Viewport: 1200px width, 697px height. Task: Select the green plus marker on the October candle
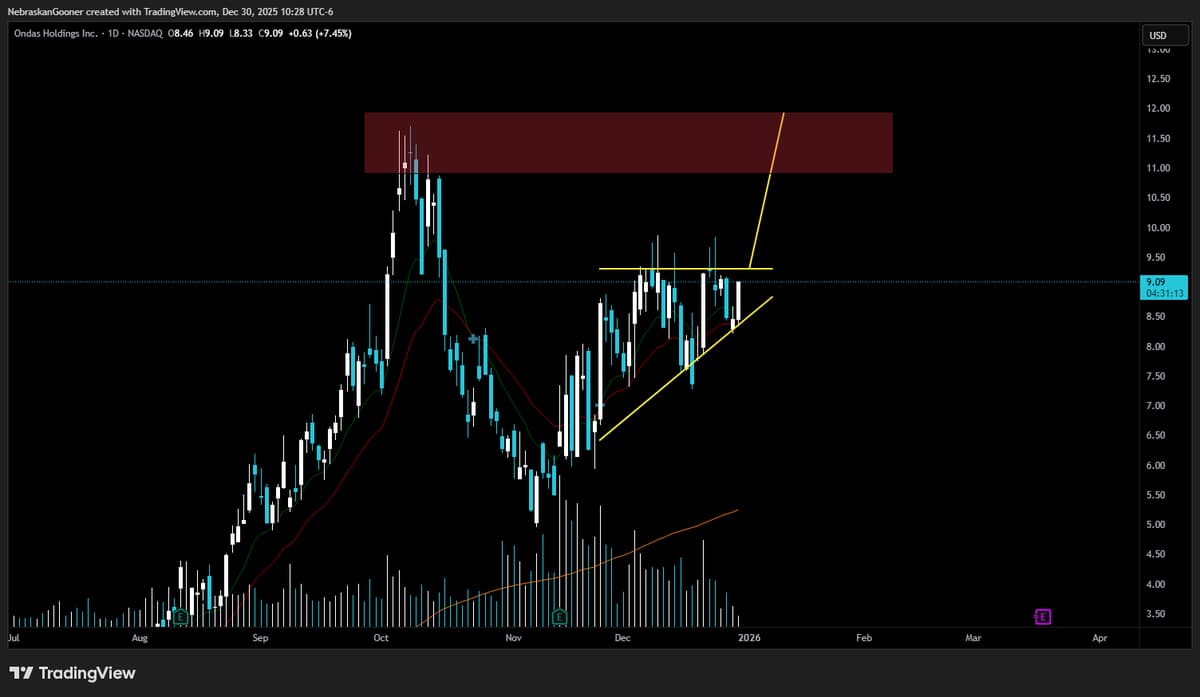pyautogui.click(x=471, y=340)
